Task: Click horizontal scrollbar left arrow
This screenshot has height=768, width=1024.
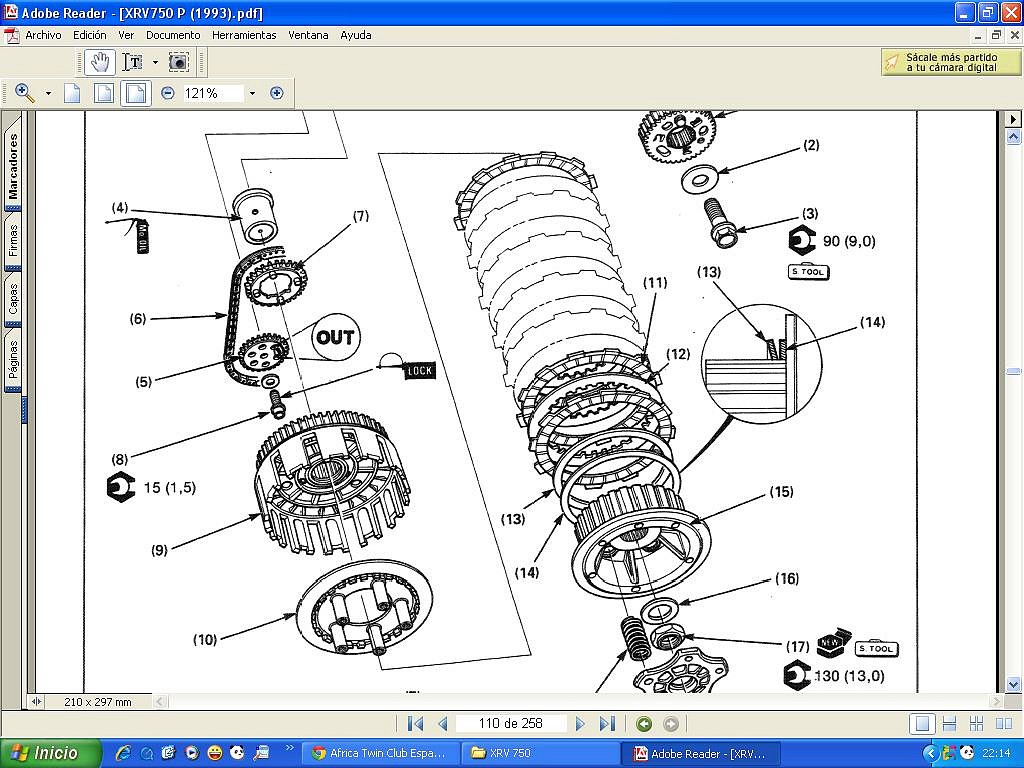Action: [x=160, y=701]
